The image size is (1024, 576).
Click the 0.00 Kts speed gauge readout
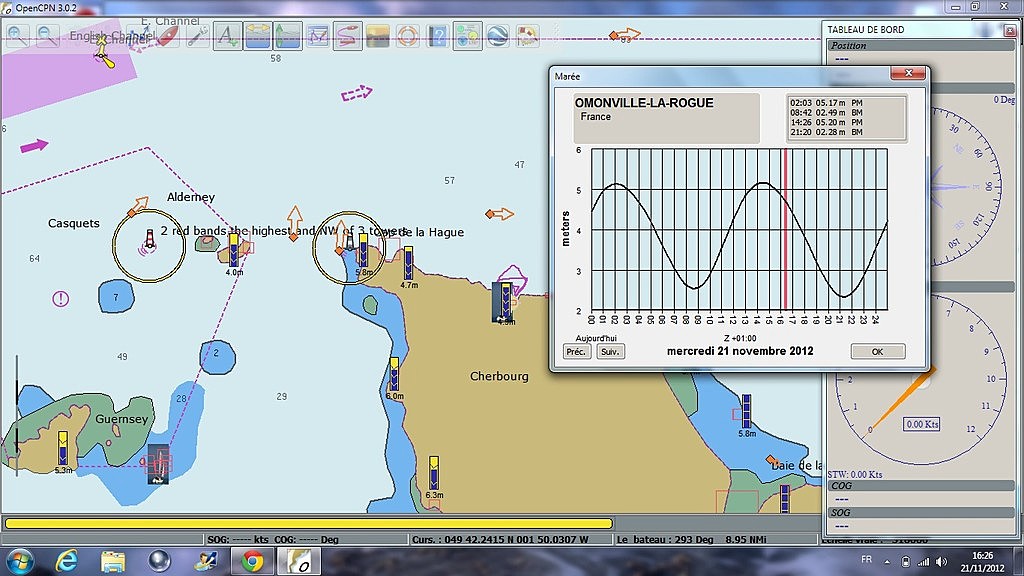(x=922, y=424)
